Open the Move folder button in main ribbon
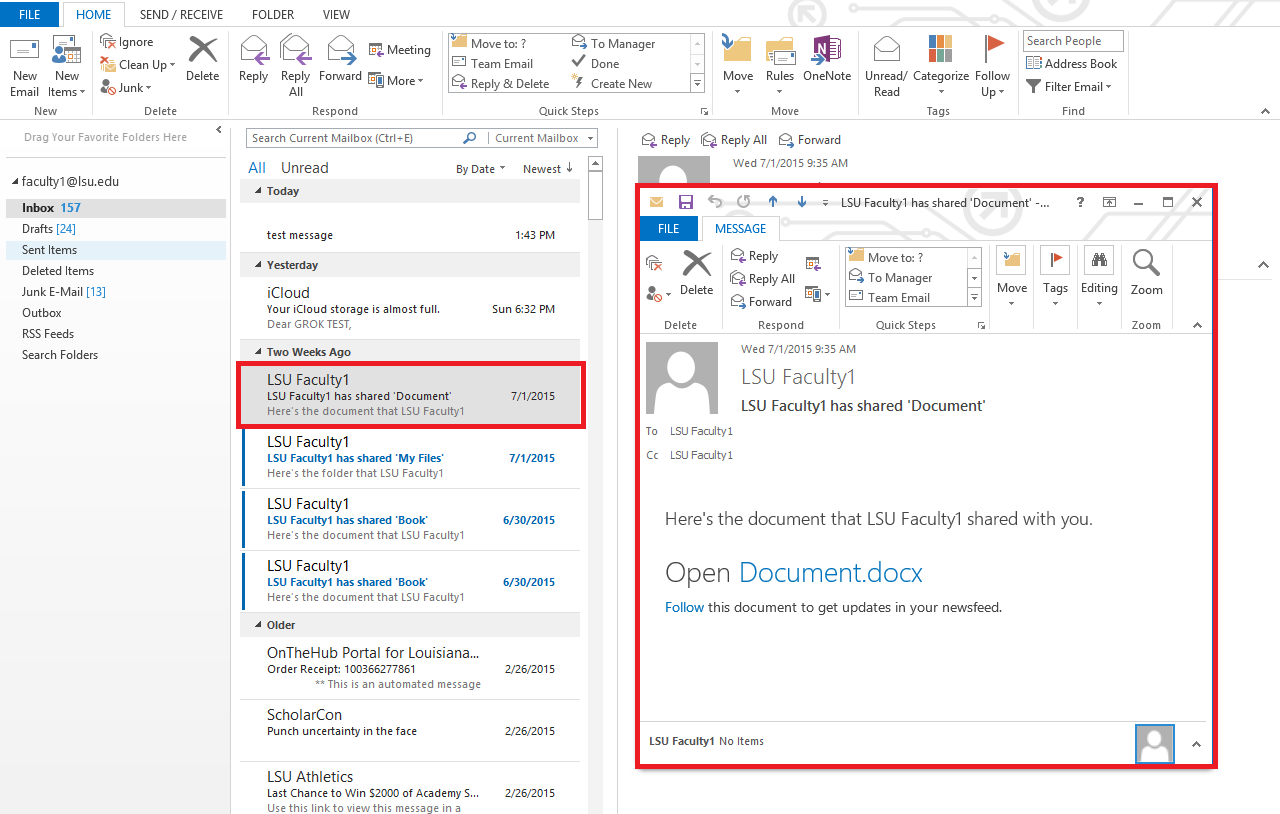The width and height of the screenshot is (1280, 814). 738,66
